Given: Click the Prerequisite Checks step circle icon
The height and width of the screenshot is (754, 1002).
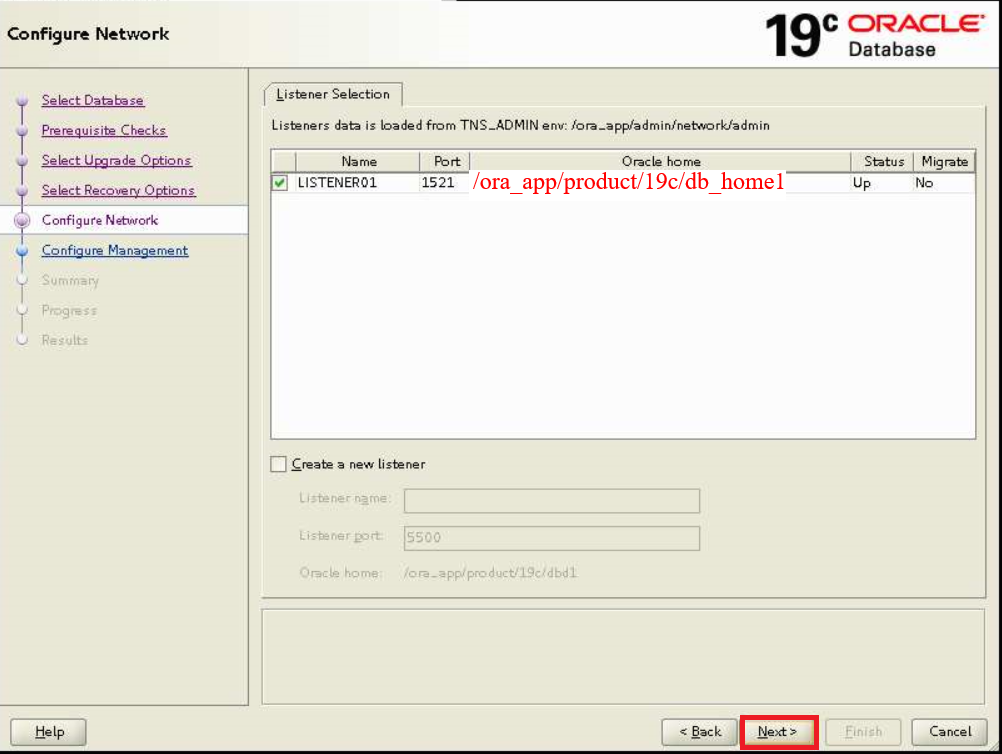Looking at the screenshot, I should [22, 130].
